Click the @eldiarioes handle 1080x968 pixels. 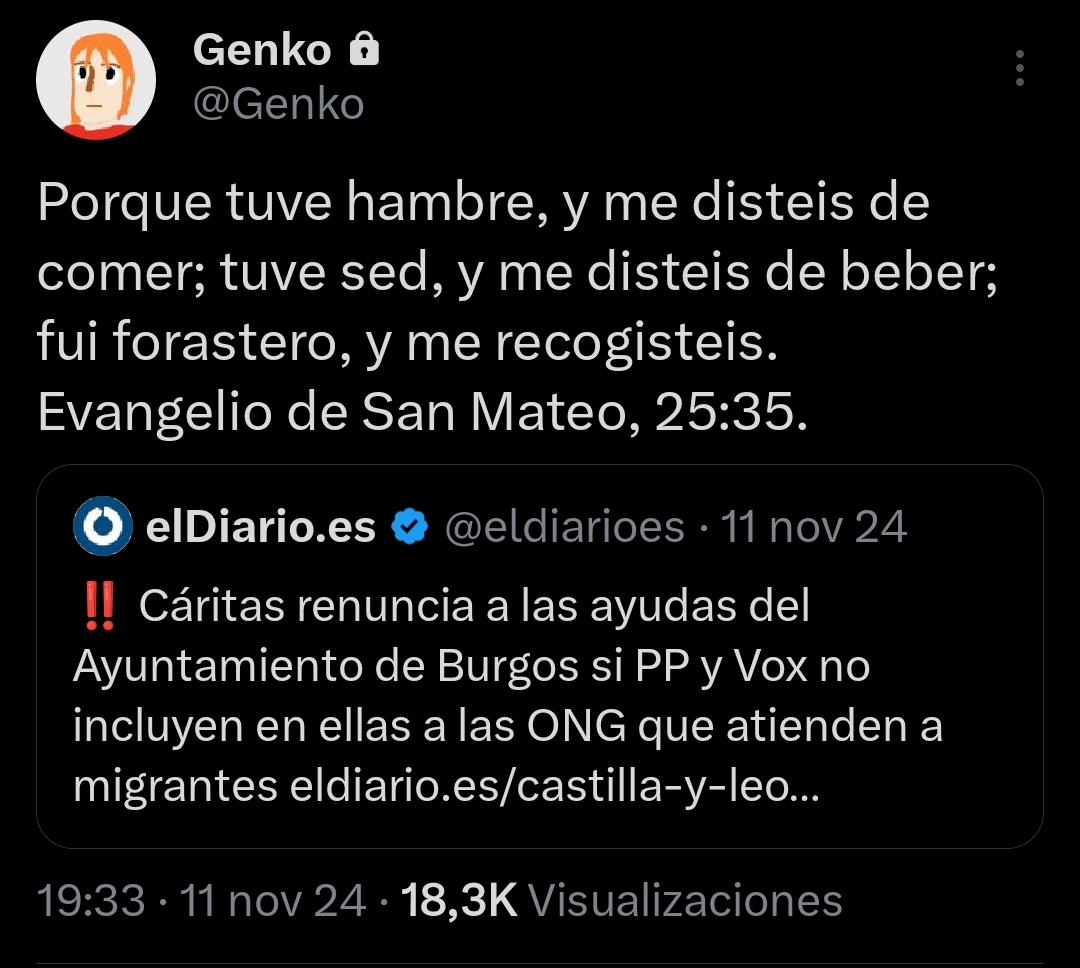click(564, 526)
